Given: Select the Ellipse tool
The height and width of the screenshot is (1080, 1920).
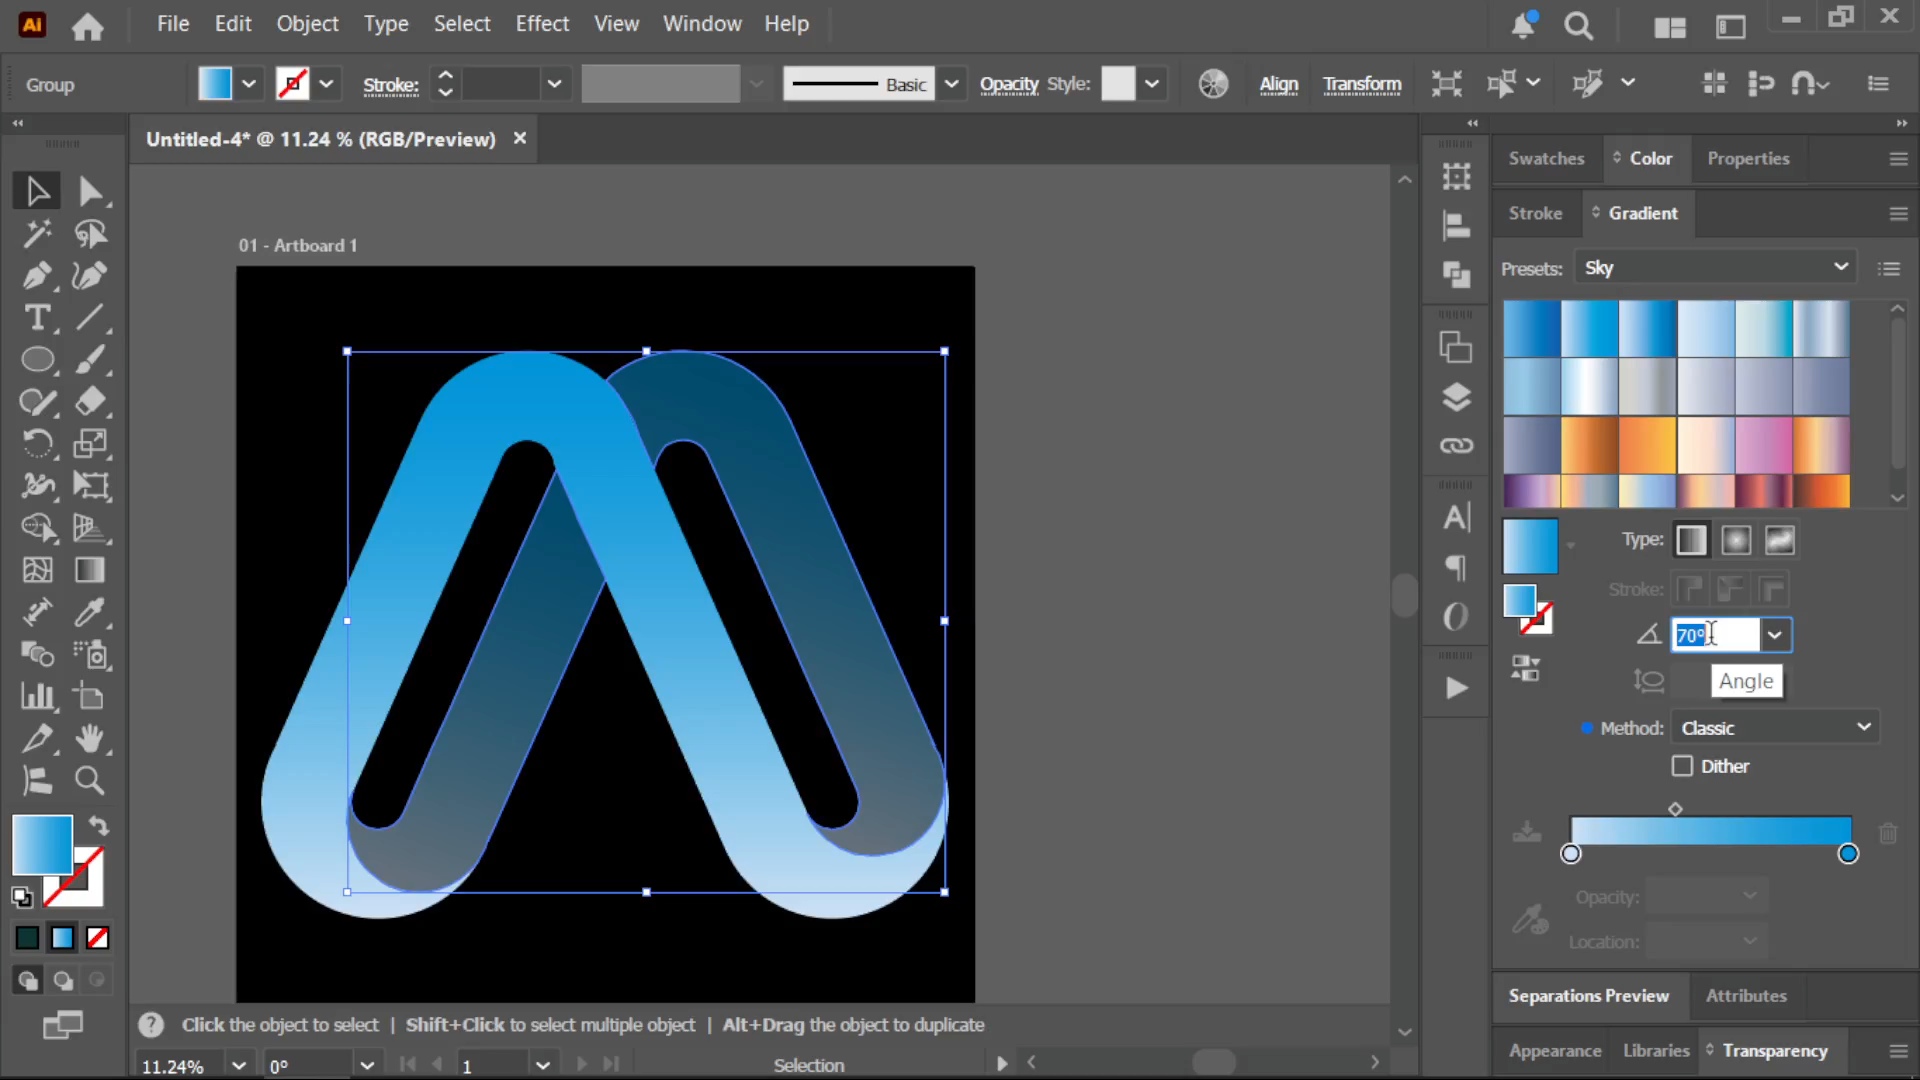Looking at the screenshot, I should click(x=37, y=360).
